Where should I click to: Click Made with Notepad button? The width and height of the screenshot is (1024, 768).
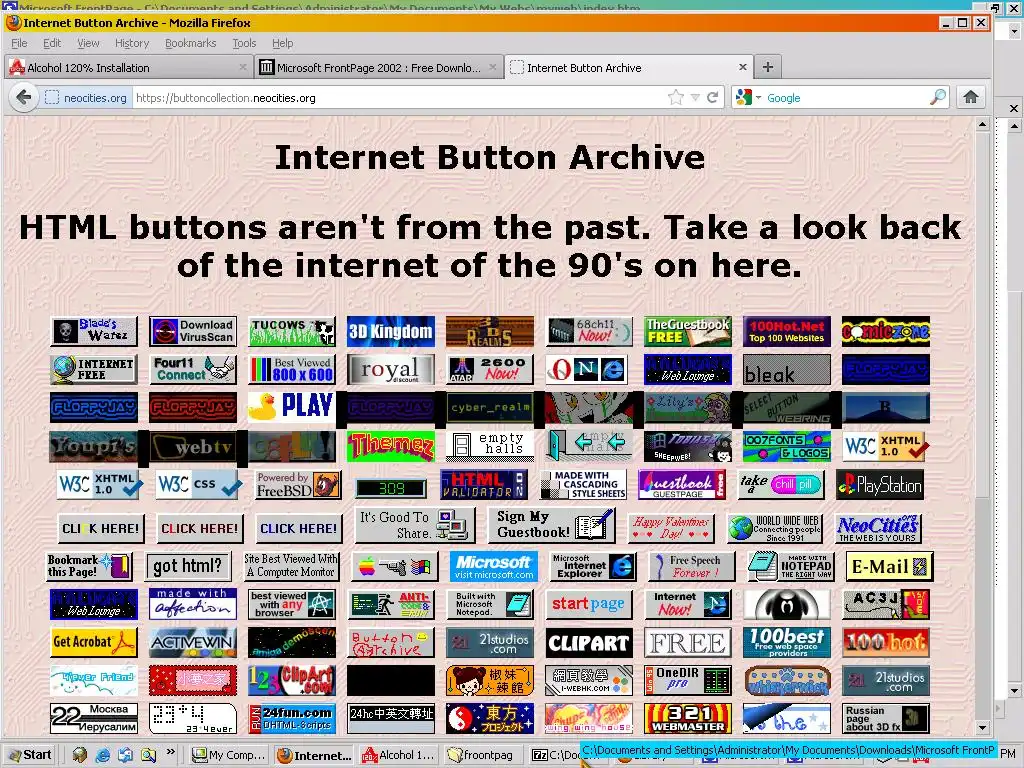point(790,566)
